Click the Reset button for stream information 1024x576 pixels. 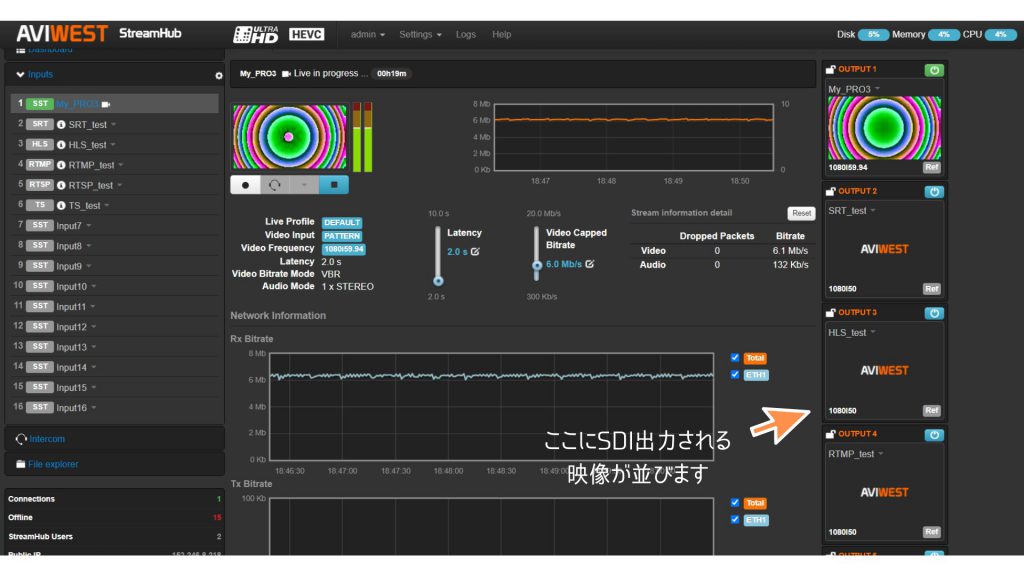[x=801, y=214]
